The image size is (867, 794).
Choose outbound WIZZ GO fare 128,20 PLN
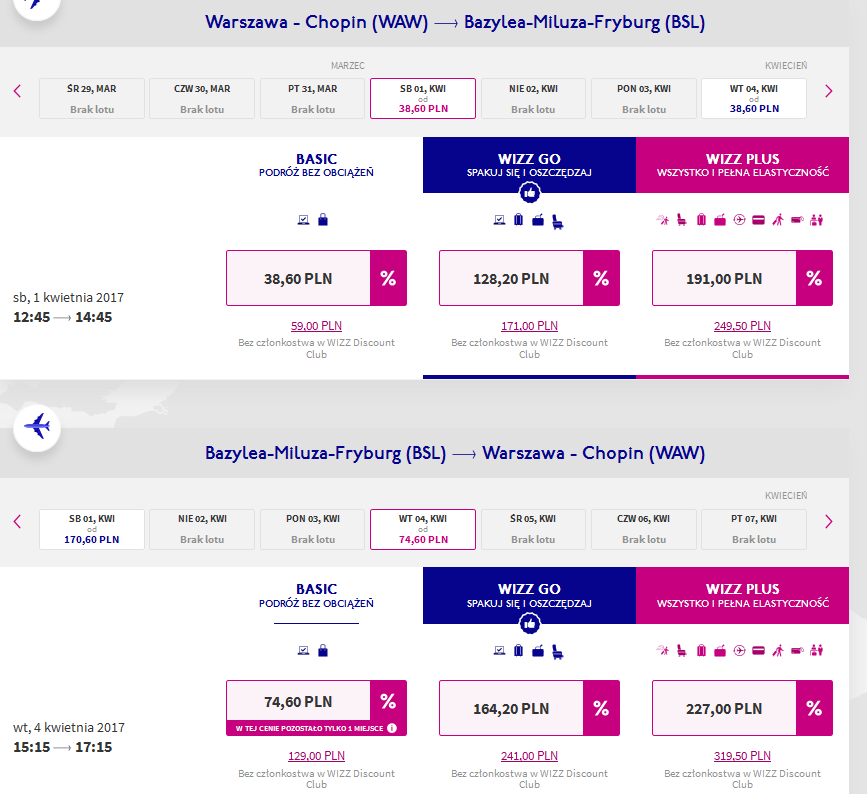click(529, 278)
